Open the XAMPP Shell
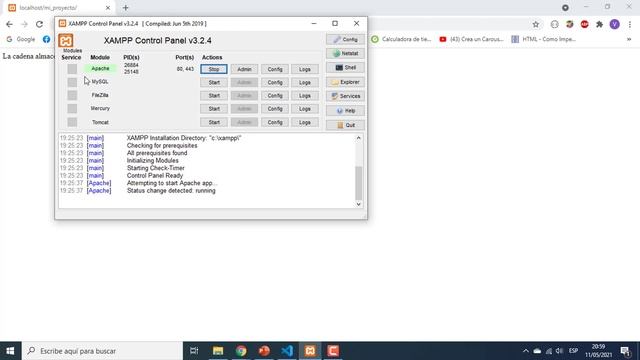Viewport: 640px width, 360px height. [345, 68]
